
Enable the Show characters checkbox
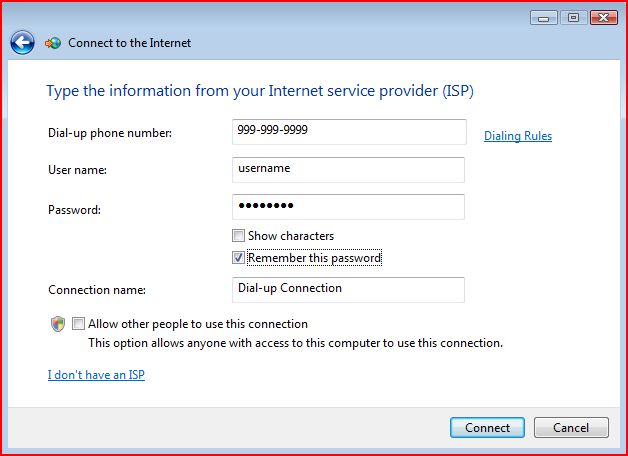pos(238,236)
